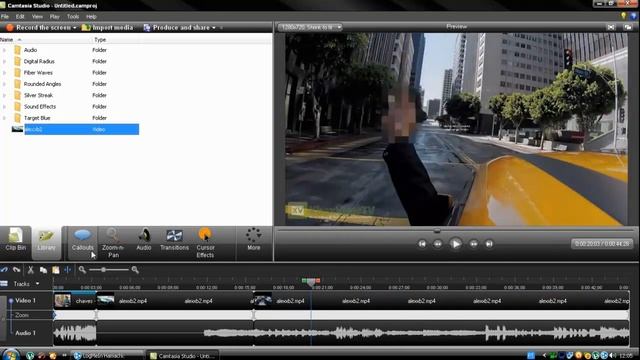Click the preview scrubber handle

(437, 231)
